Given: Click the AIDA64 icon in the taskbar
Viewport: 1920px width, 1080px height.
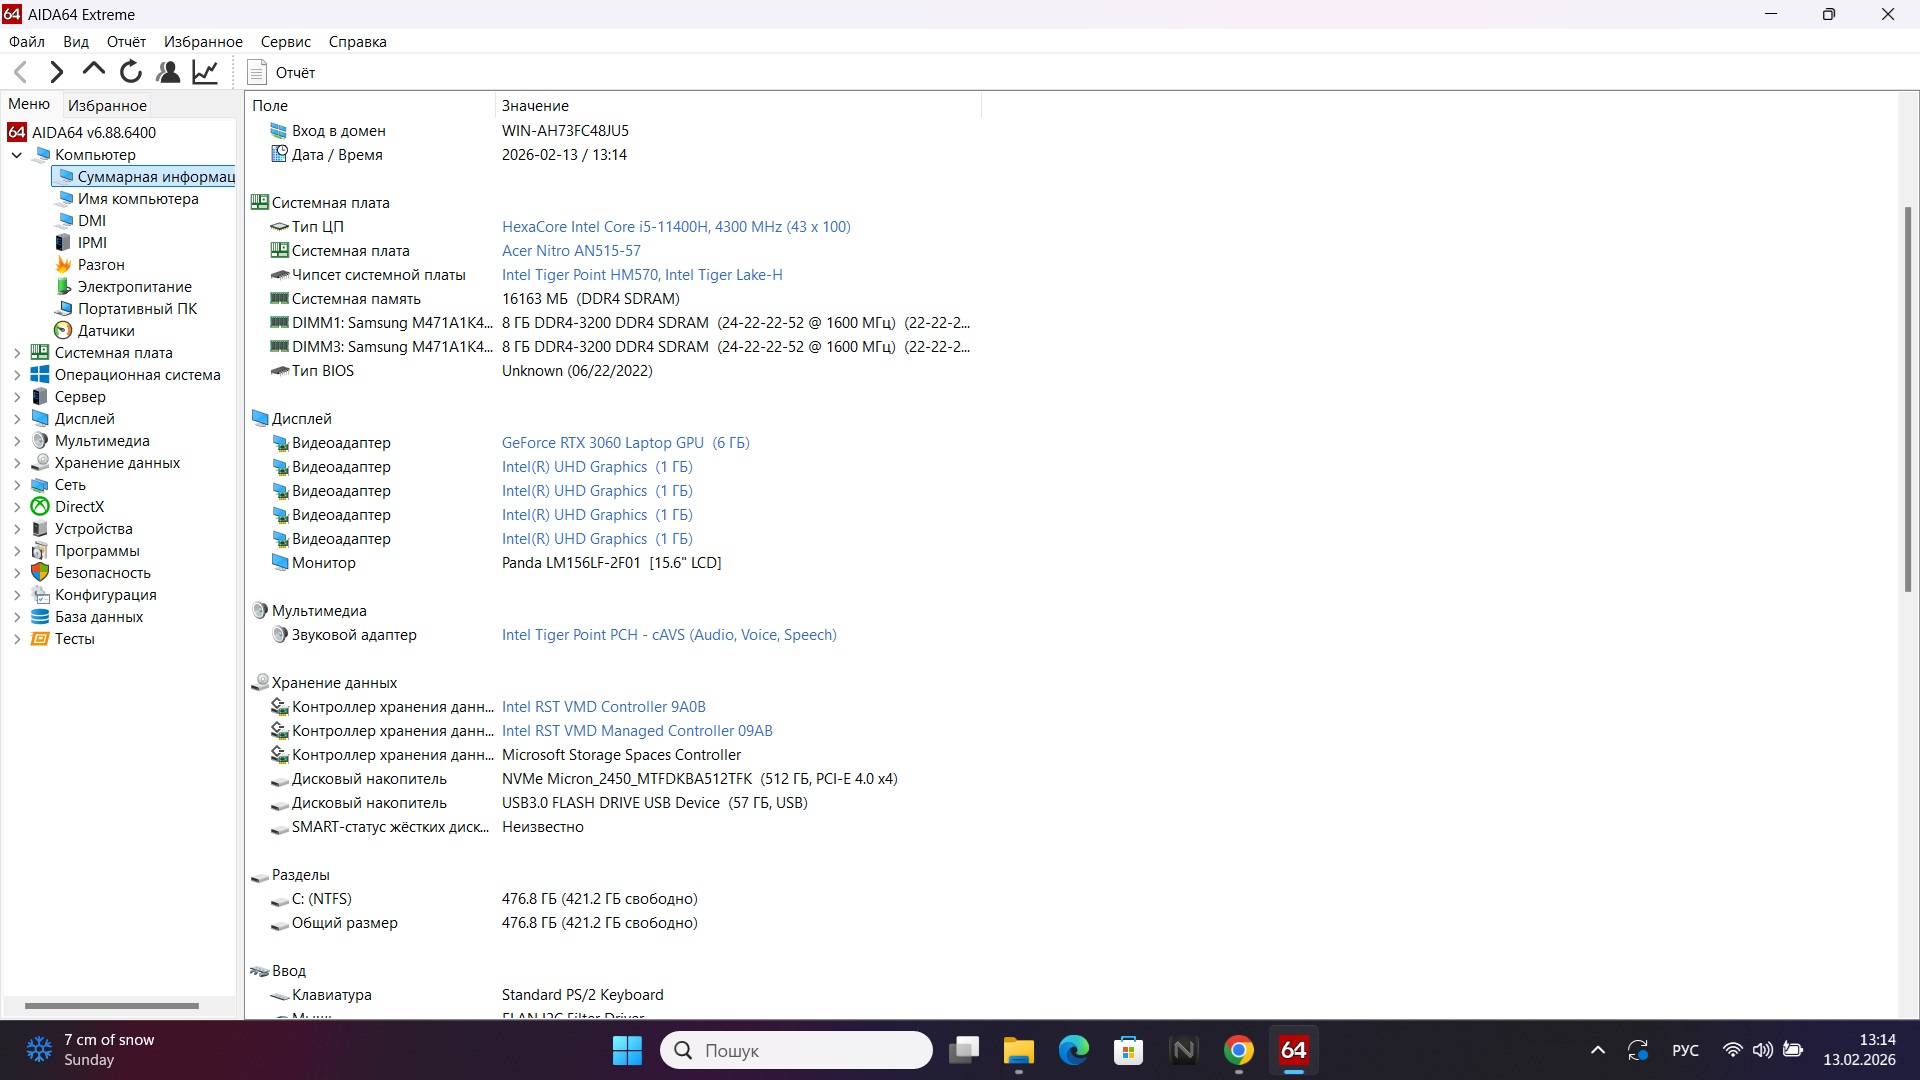Looking at the screenshot, I should point(1293,1050).
